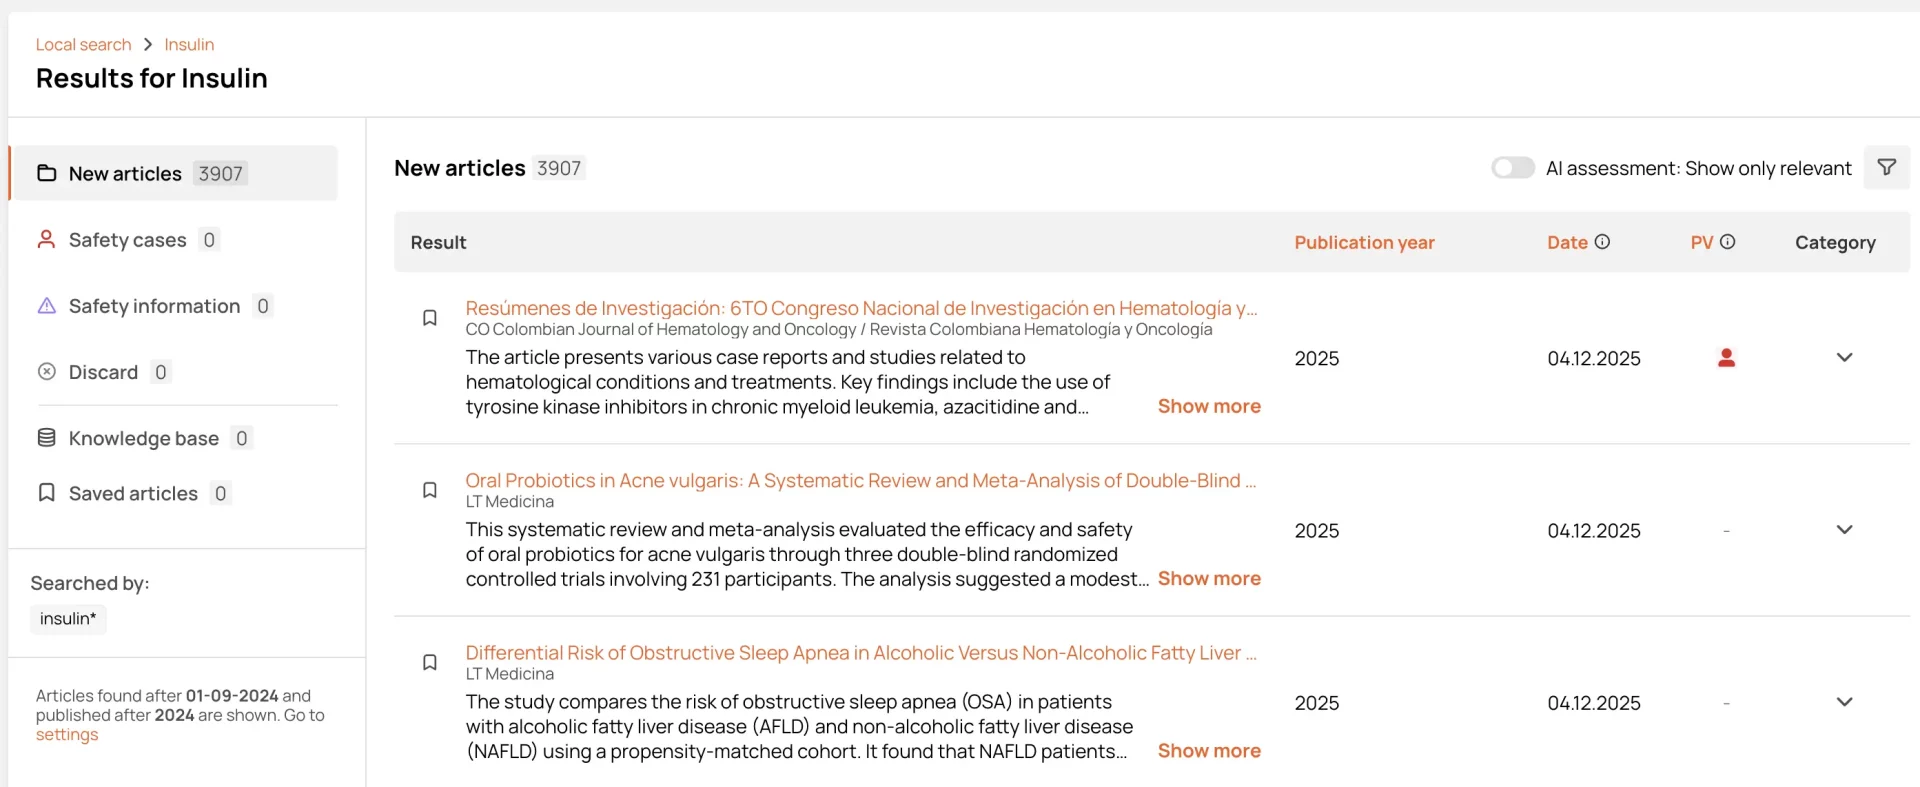Open the Safety information section
Viewport: 1920px width, 787px height.
[154, 306]
